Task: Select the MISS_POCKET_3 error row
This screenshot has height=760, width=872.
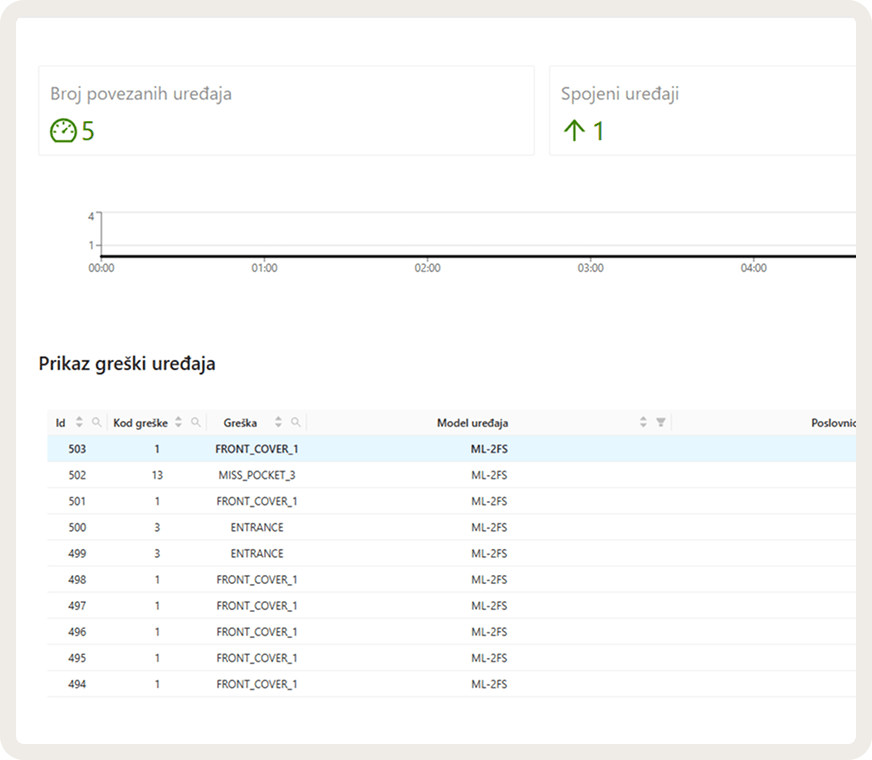Action: coord(452,475)
